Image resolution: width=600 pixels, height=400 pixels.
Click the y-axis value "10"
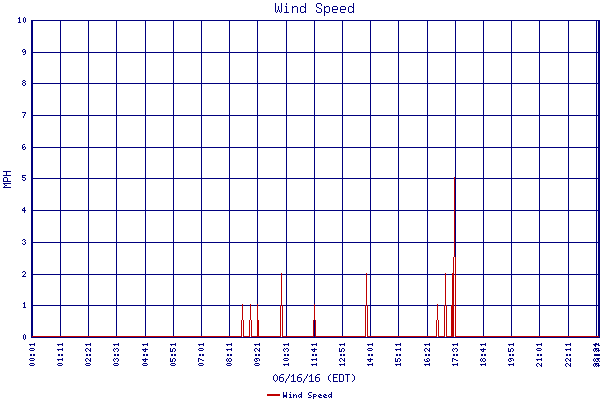pyautogui.click(x=22, y=20)
